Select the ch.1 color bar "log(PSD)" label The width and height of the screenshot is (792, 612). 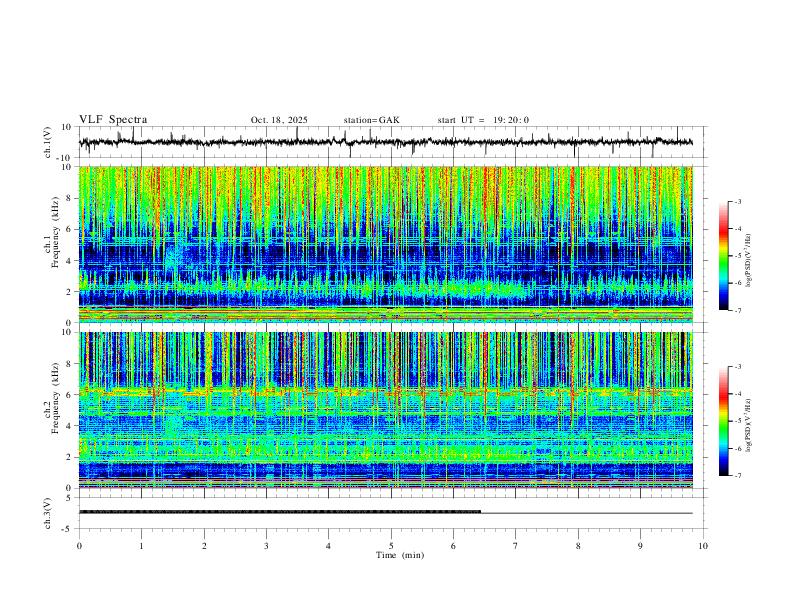point(749,261)
